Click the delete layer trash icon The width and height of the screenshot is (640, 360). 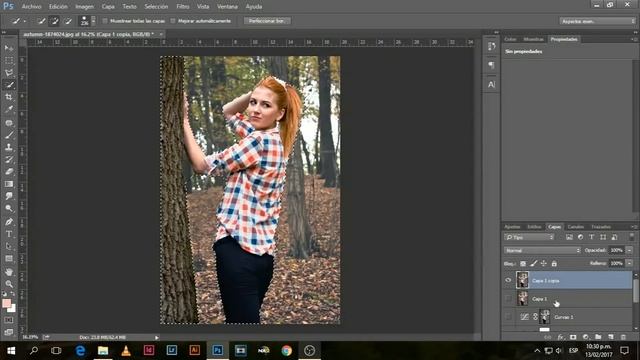pos(623,337)
